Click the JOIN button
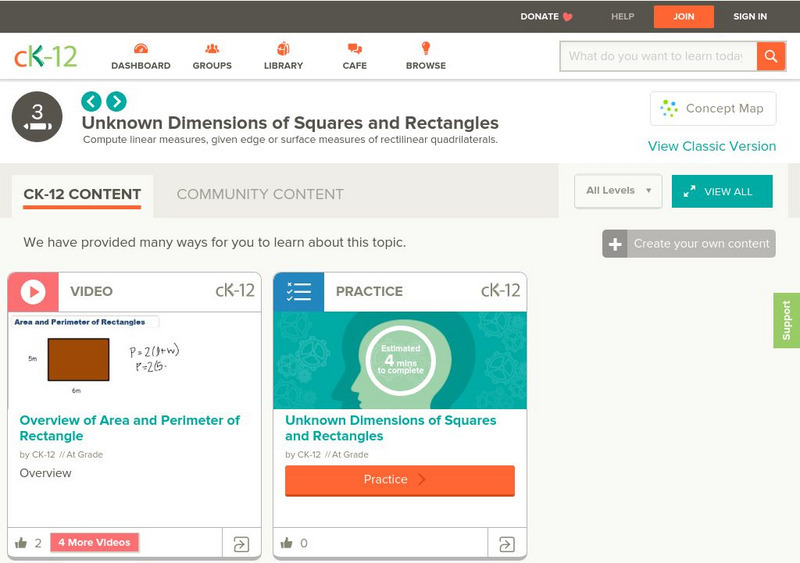 [x=683, y=17]
